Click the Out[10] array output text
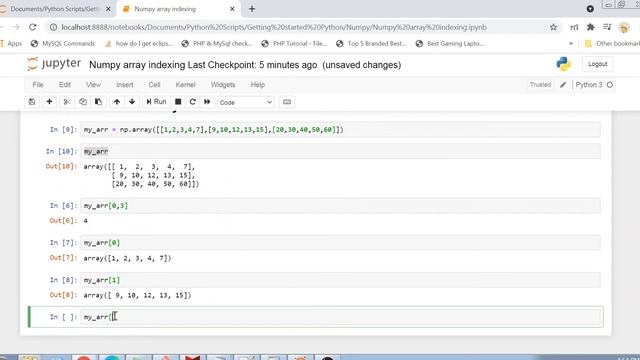The image size is (640, 360). point(141,175)
